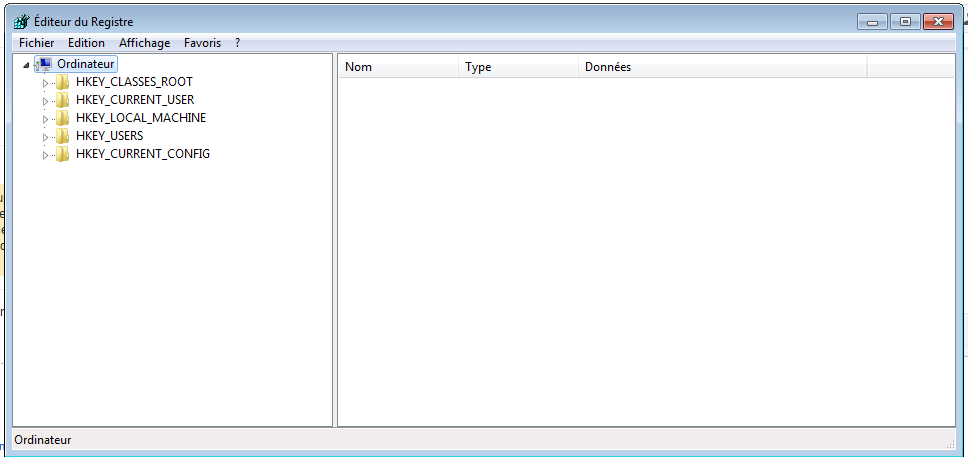Select the Ordinateur tree label
This screenshot has width=968, height=457.
pos(85,64)
